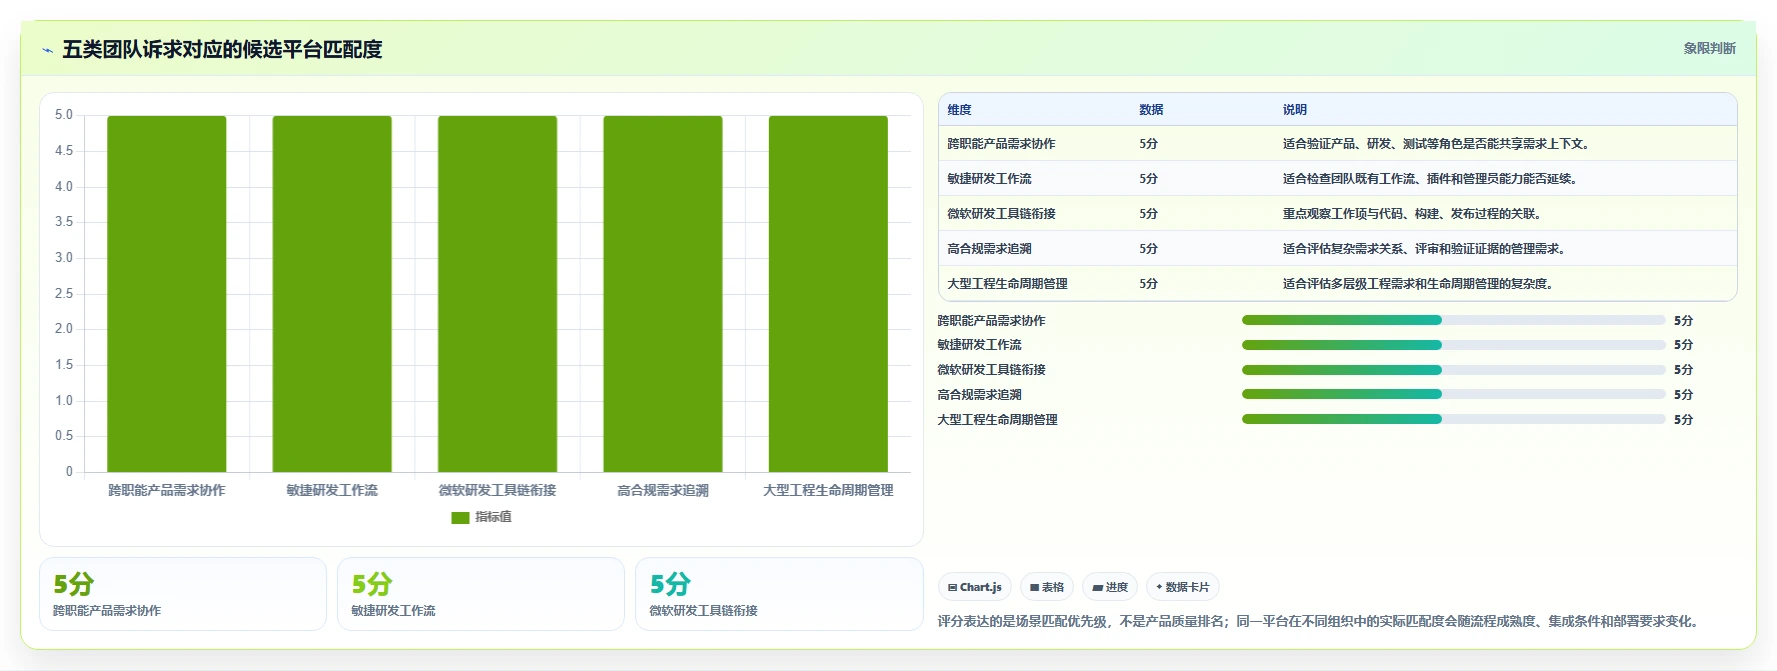
Task: Open the 敏捷研发工作流 5分 data card
Action: tap(481, 594)
